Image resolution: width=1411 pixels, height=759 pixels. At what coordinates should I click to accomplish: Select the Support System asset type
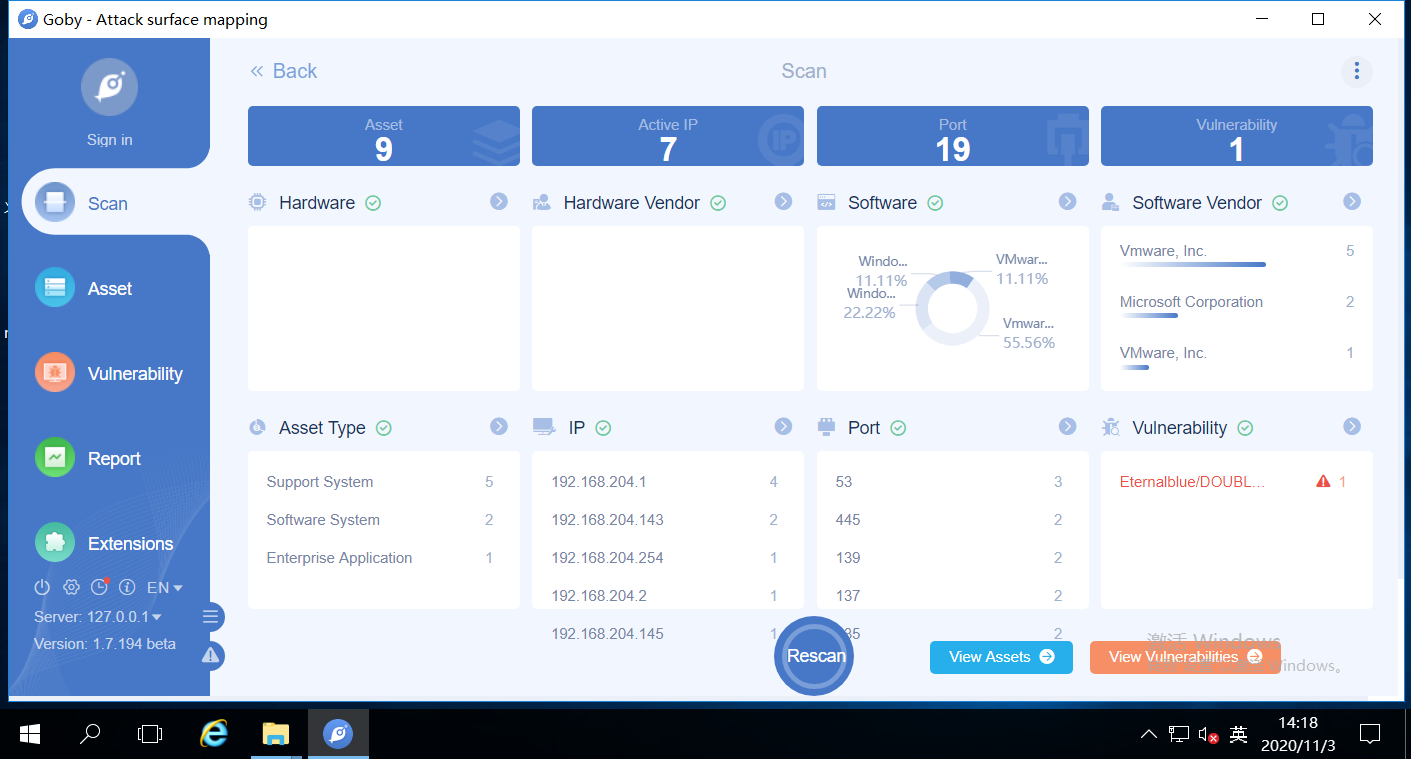[x=380, y=482]
